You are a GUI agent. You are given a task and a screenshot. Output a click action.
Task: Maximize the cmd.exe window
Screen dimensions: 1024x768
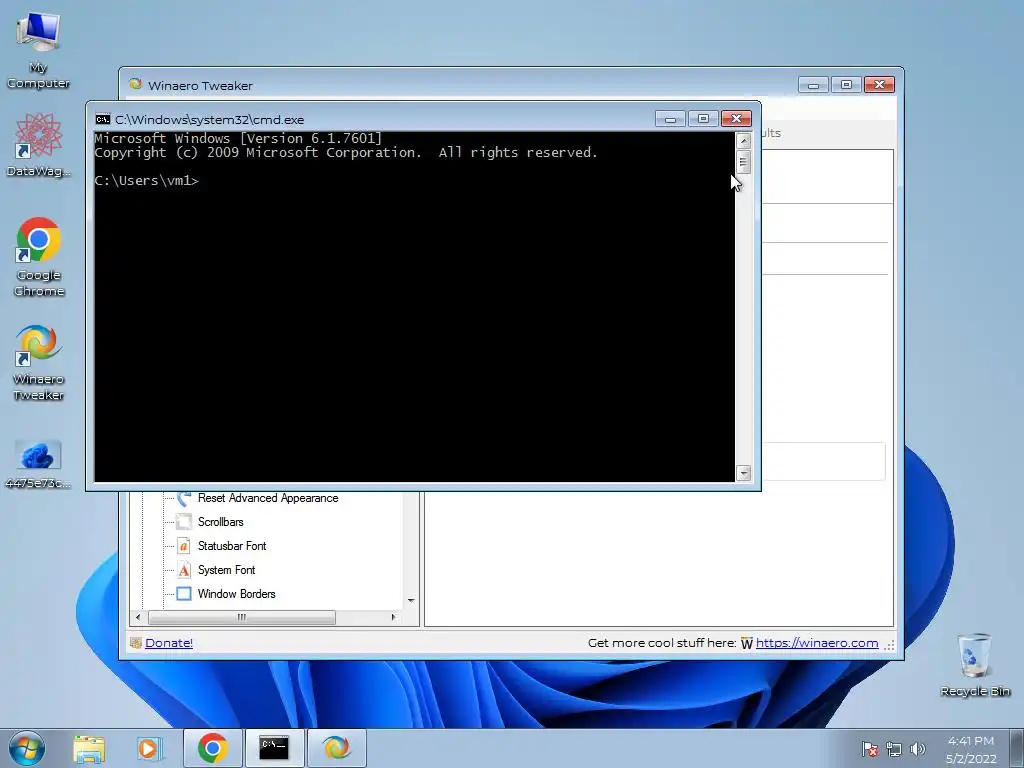703,119
